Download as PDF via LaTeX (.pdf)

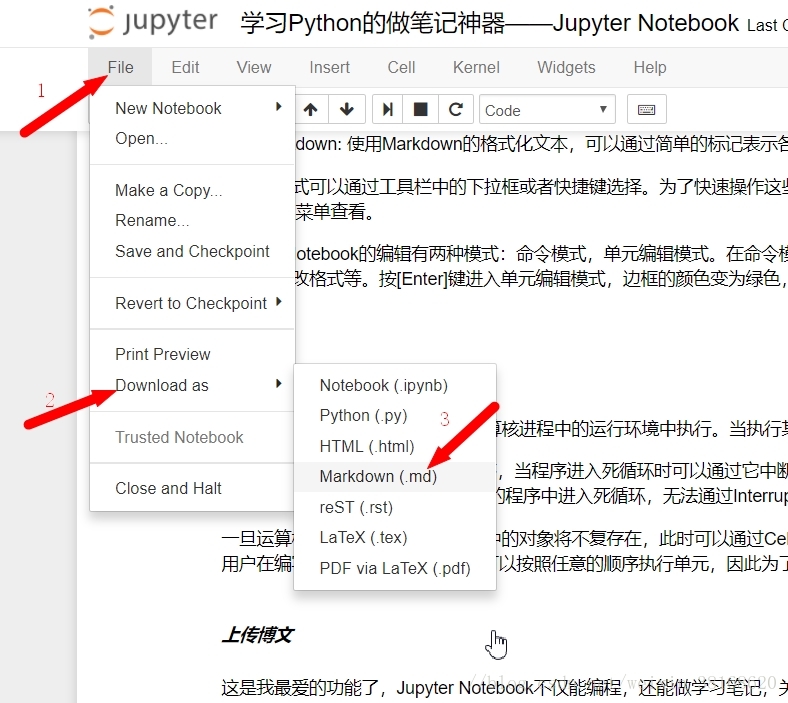pyautogui.click(x=395, y=568)
